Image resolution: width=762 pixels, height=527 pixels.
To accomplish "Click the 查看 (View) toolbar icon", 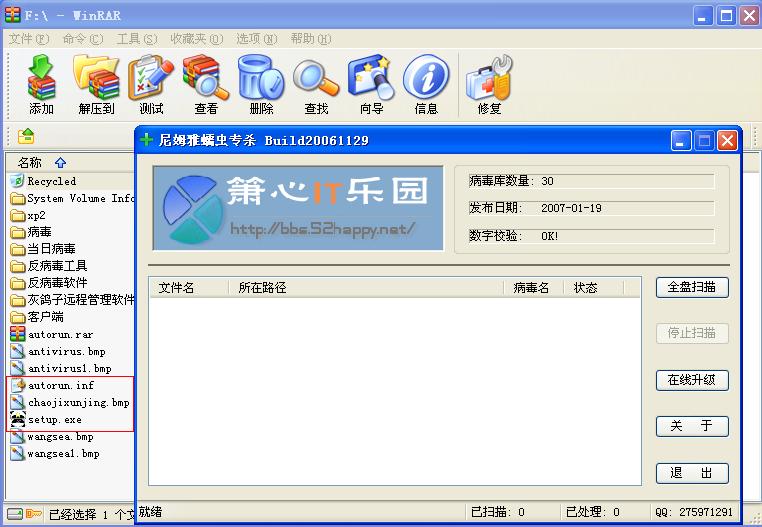I will [x=206, y=85].
